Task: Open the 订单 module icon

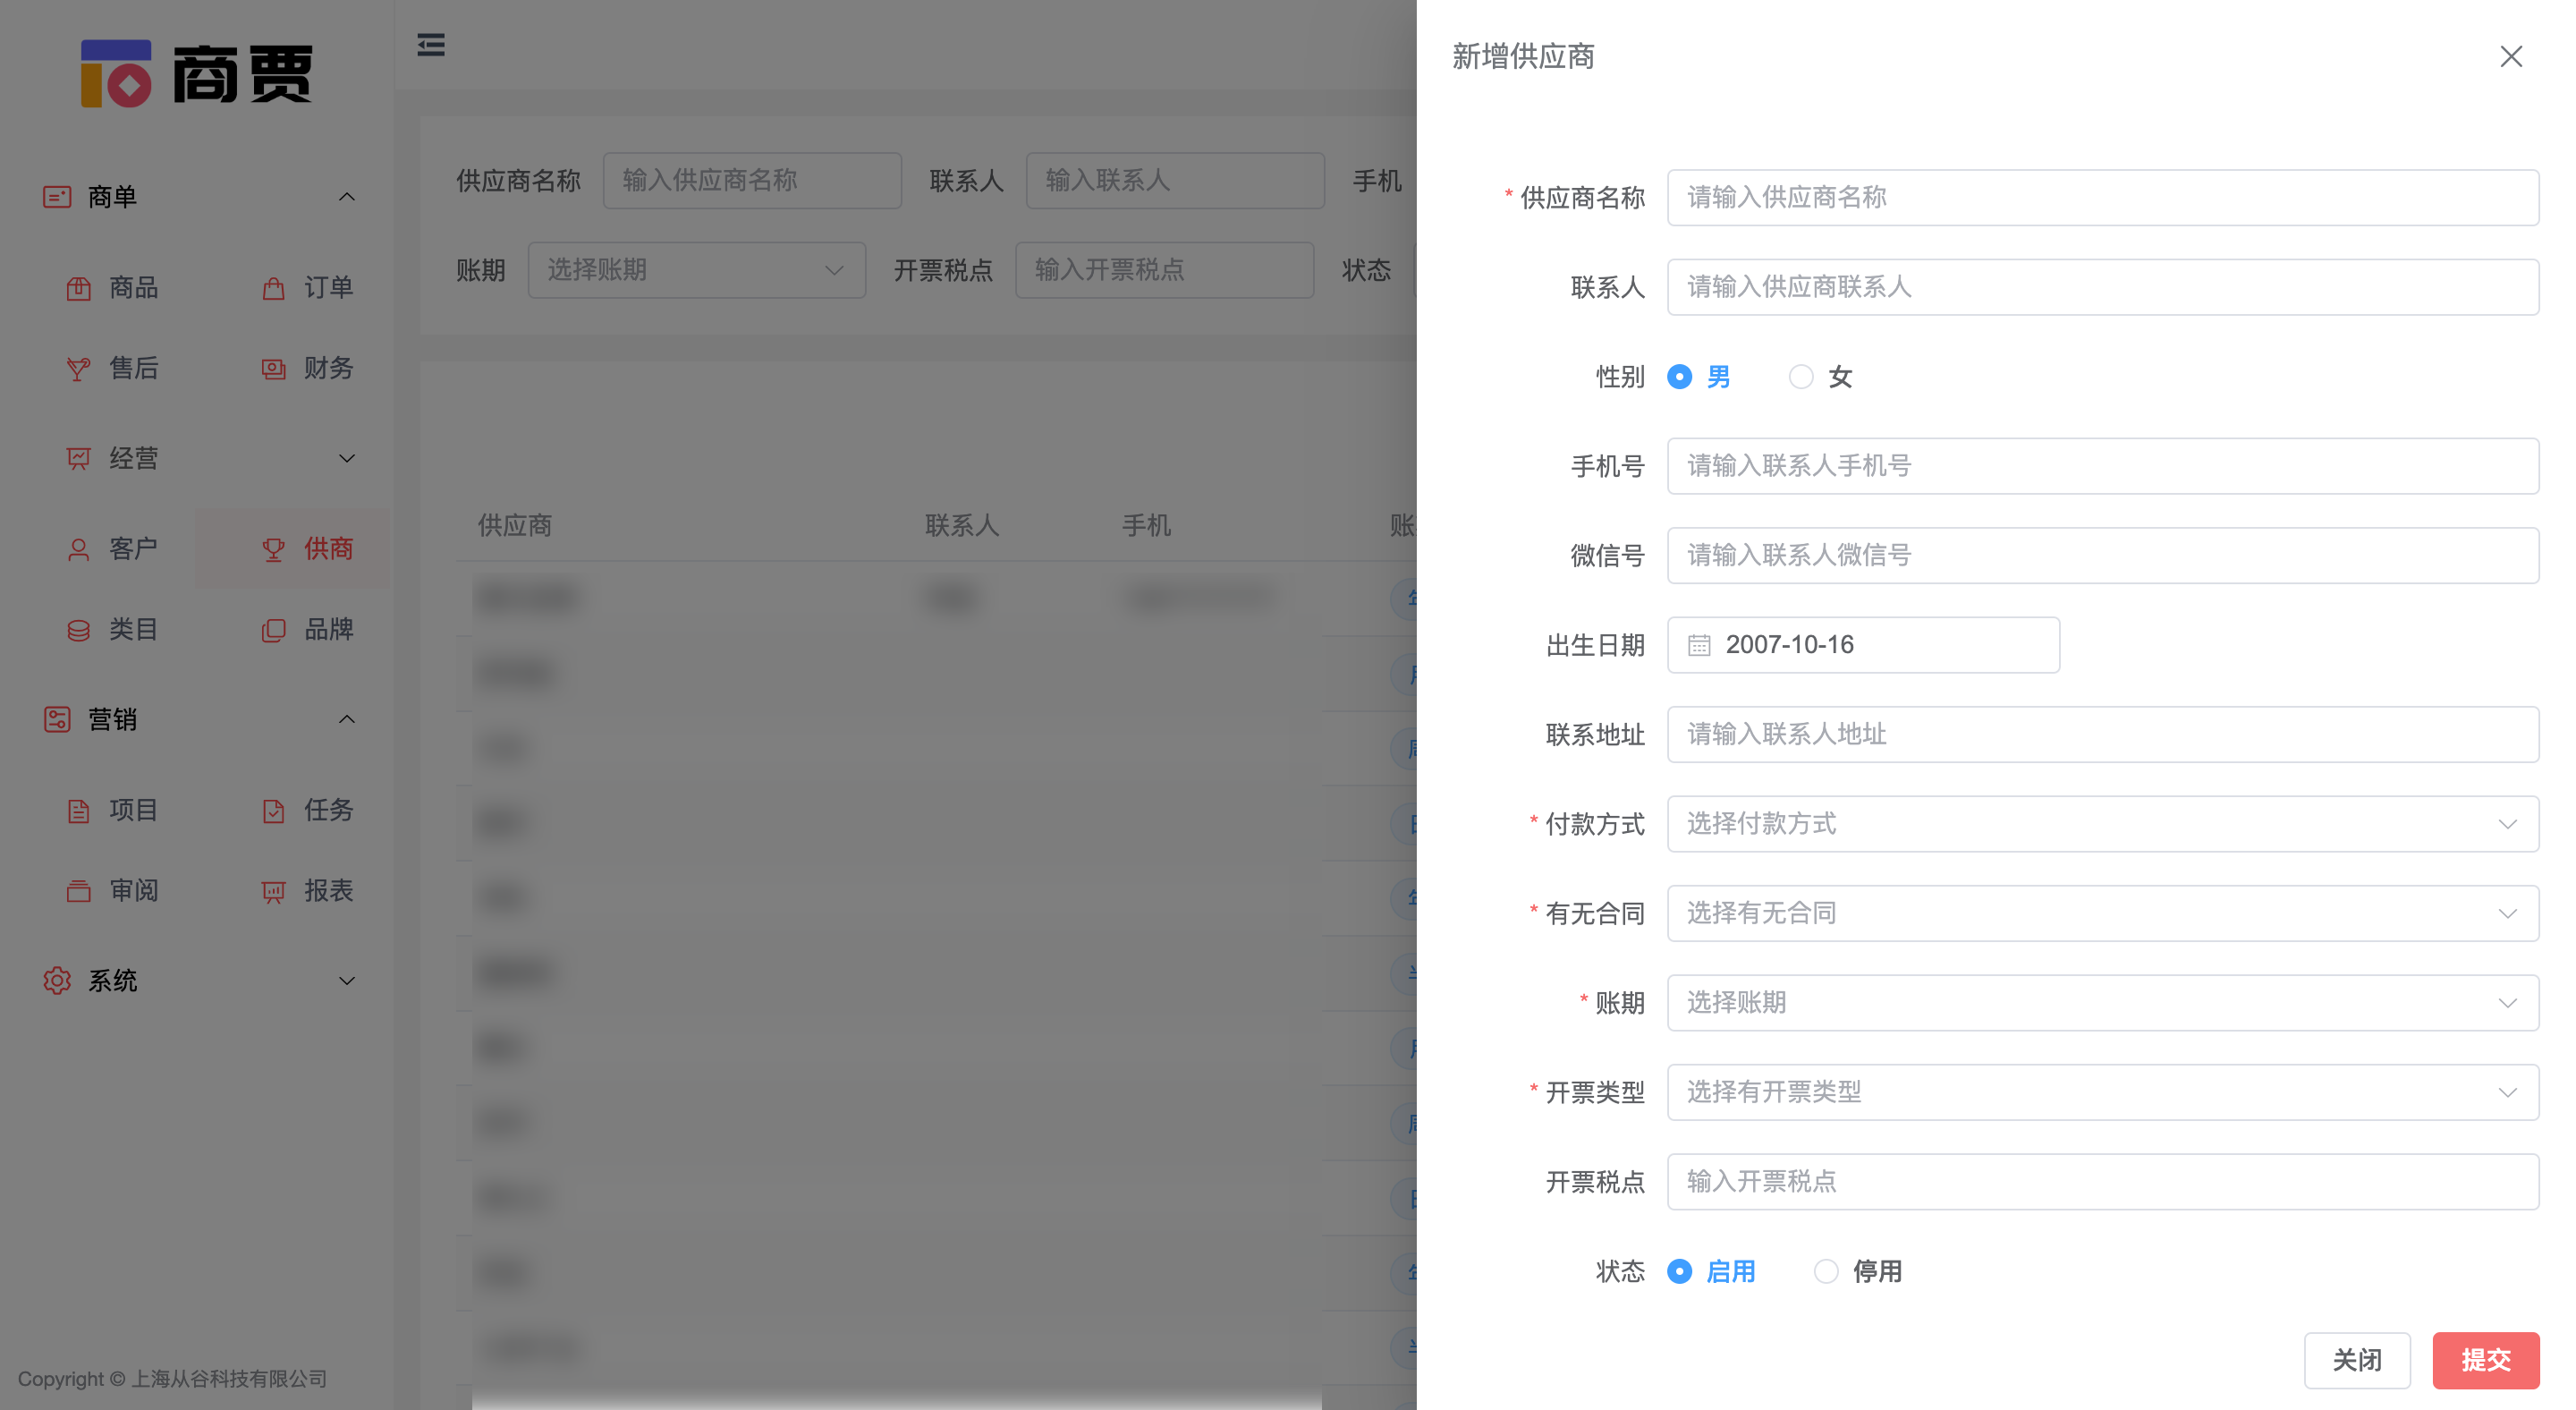Action: coord(273,288)
